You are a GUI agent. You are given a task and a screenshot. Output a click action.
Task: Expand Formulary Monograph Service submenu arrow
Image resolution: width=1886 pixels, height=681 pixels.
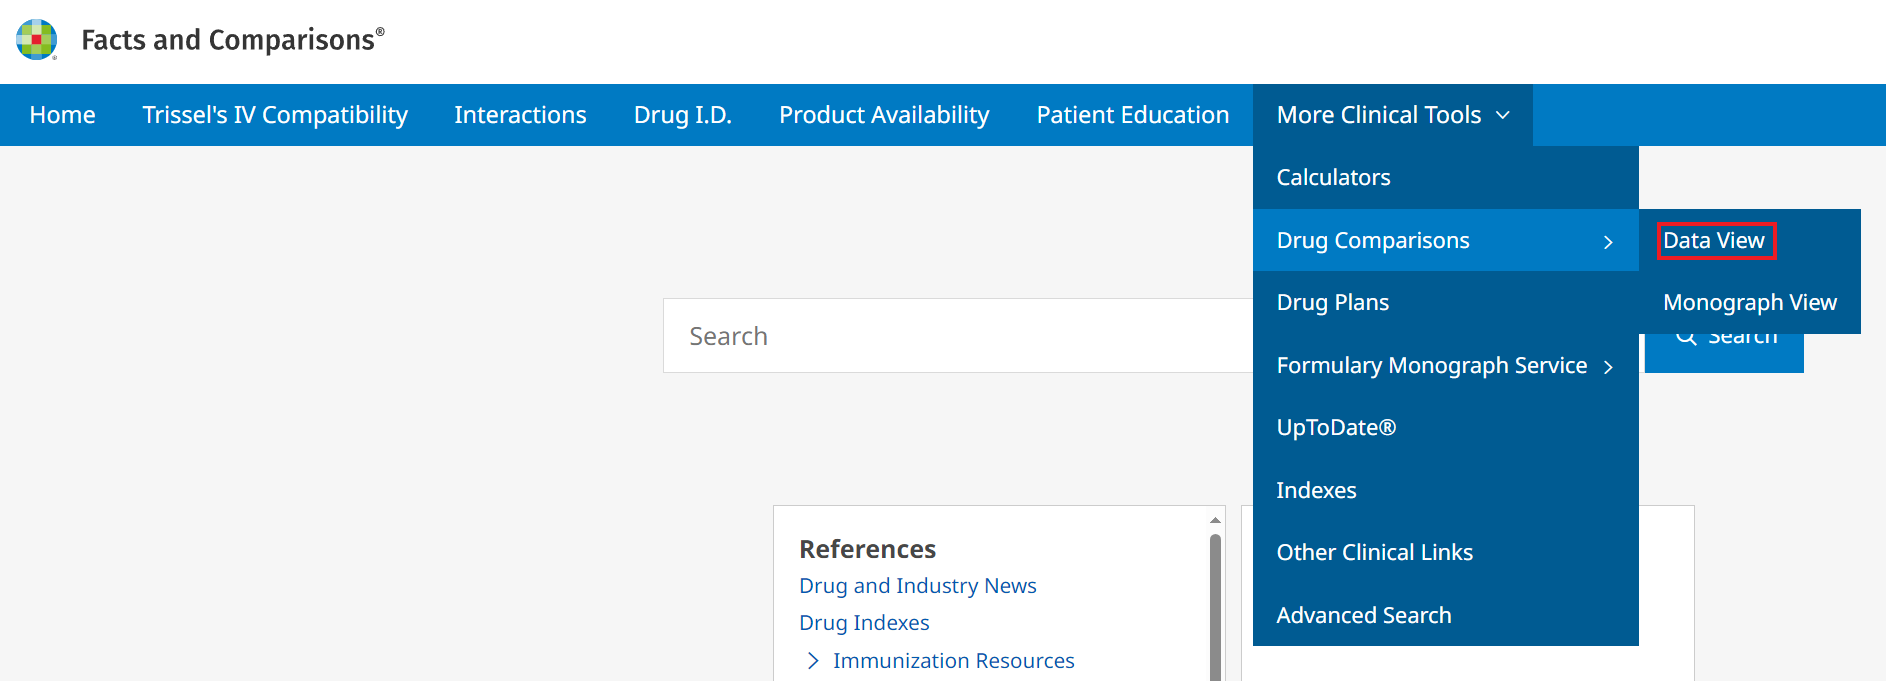[1608, 367]
